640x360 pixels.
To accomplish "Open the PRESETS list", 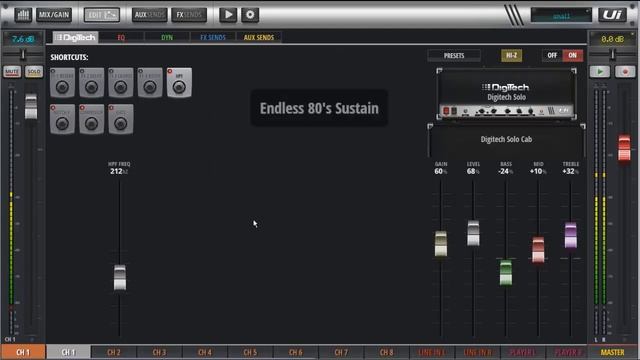I will click(454, 56).
